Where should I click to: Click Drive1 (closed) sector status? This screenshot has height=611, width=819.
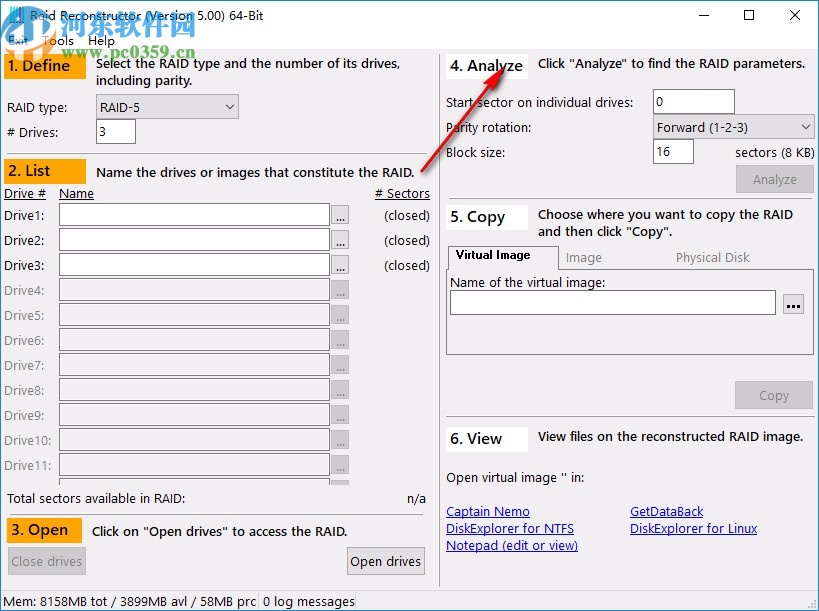(407, 215)
